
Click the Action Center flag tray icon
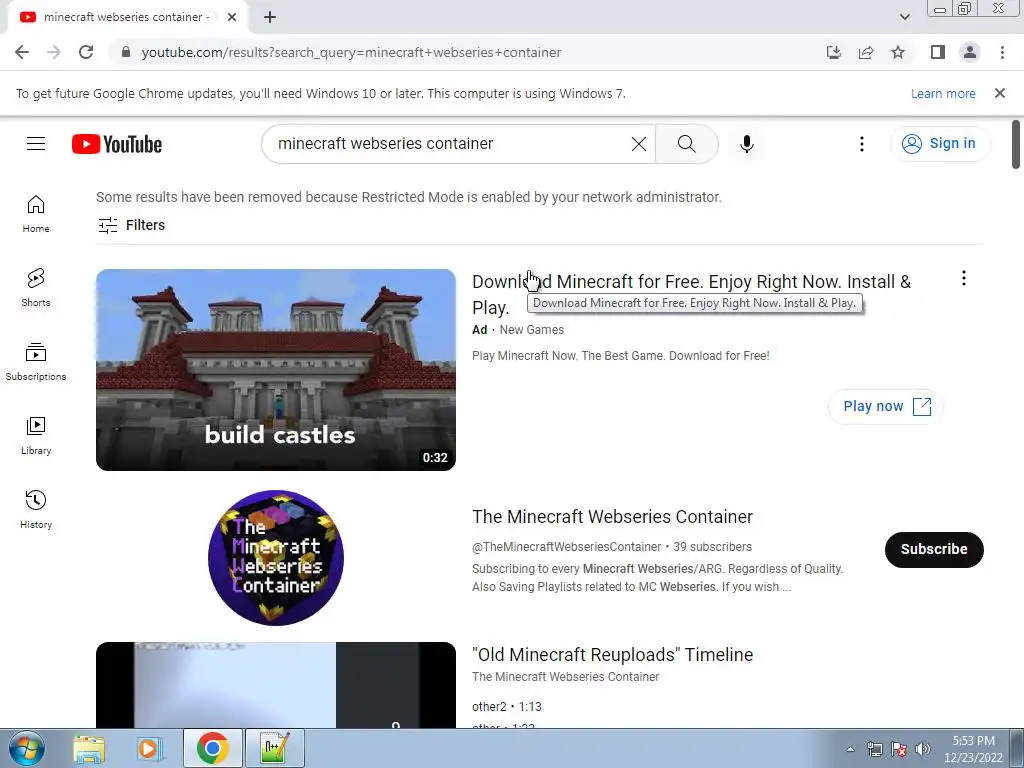[899, 749]
